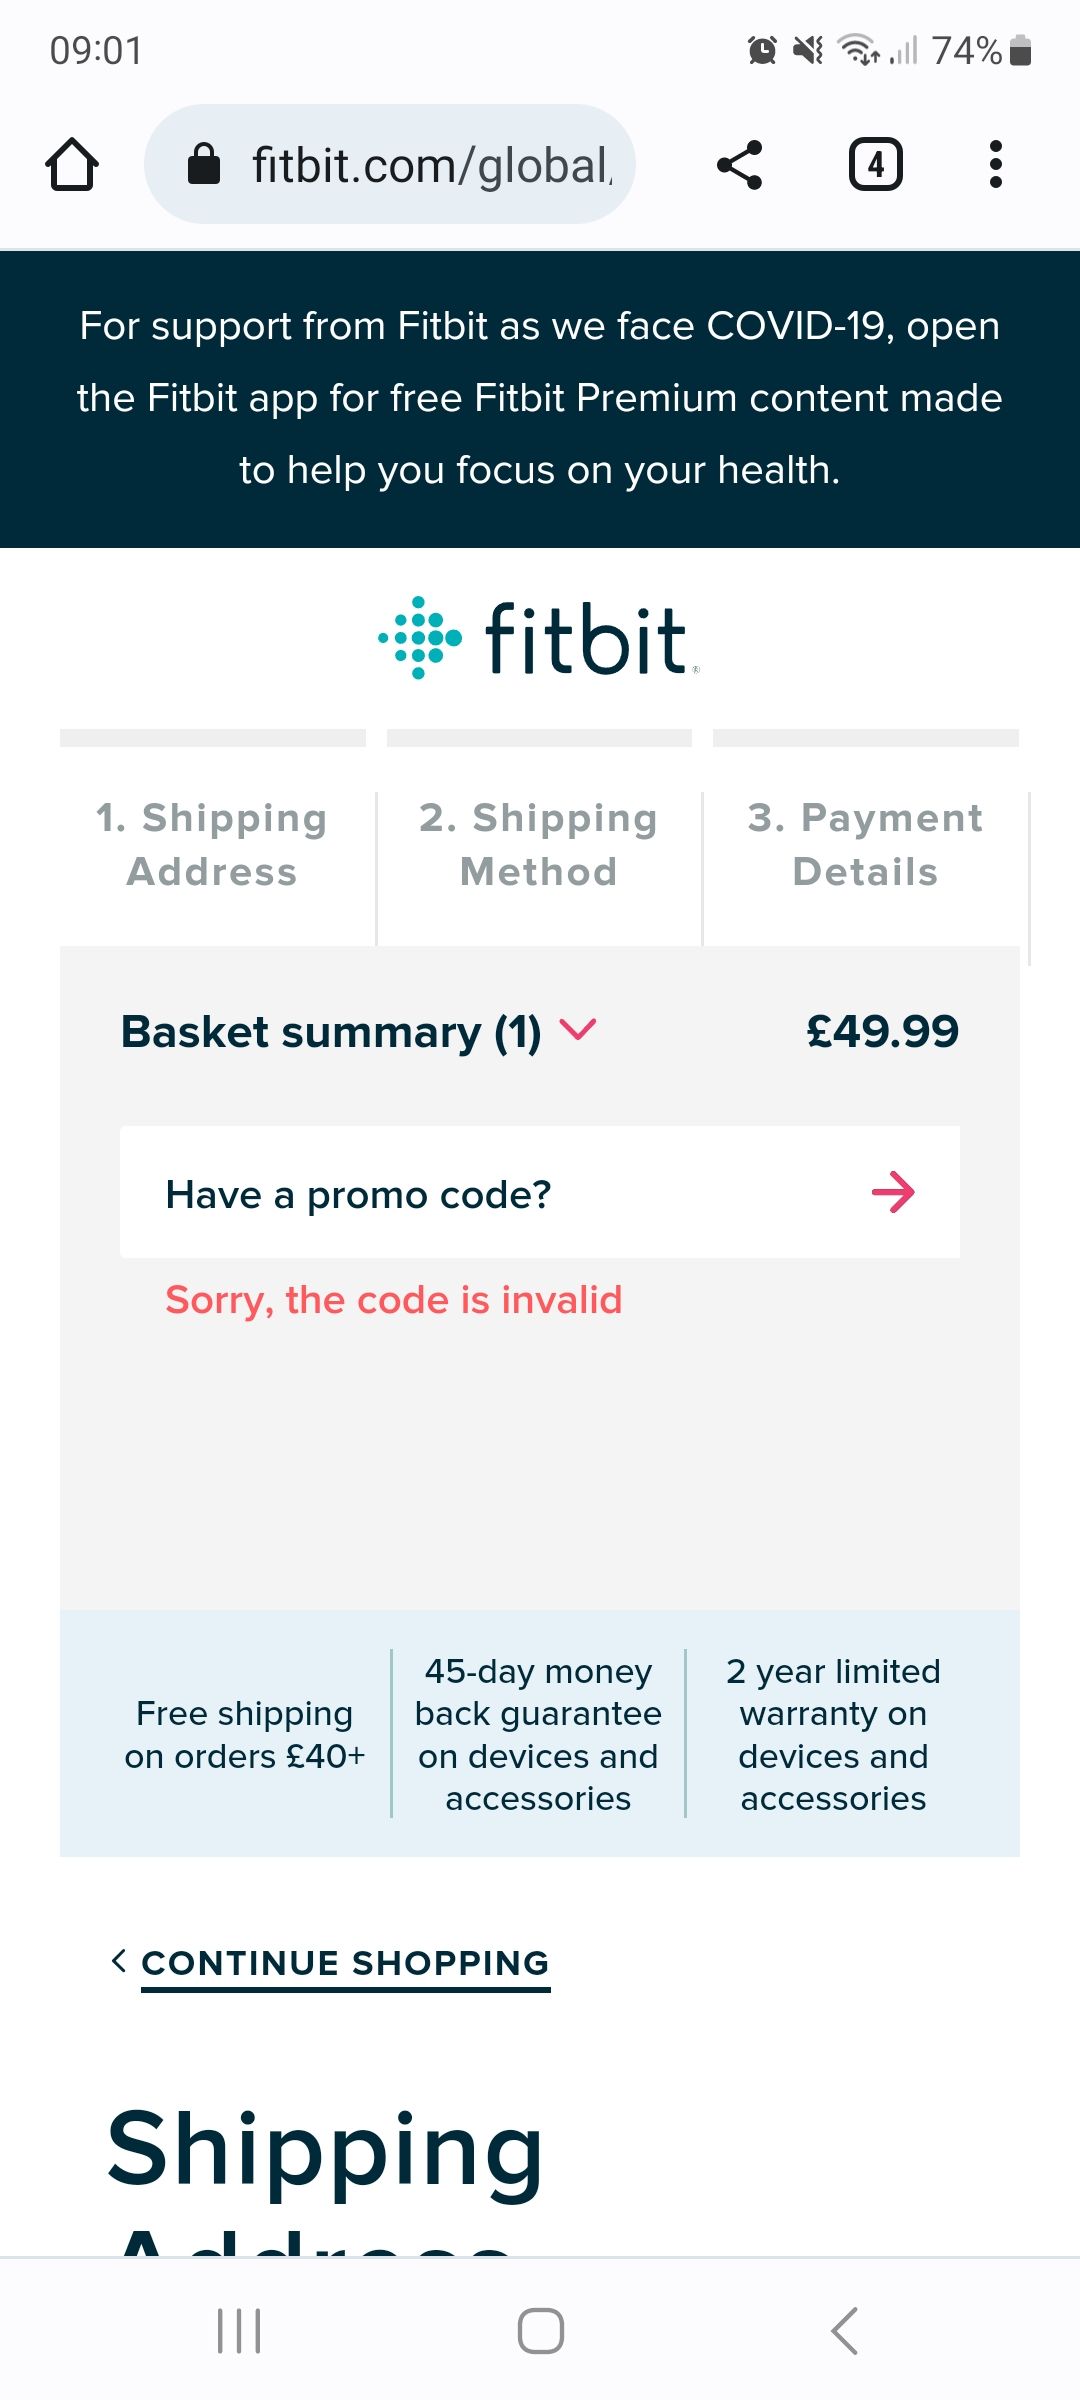Tap the alarm icon in status bar

pyautogui.click(x=762, y=50)
